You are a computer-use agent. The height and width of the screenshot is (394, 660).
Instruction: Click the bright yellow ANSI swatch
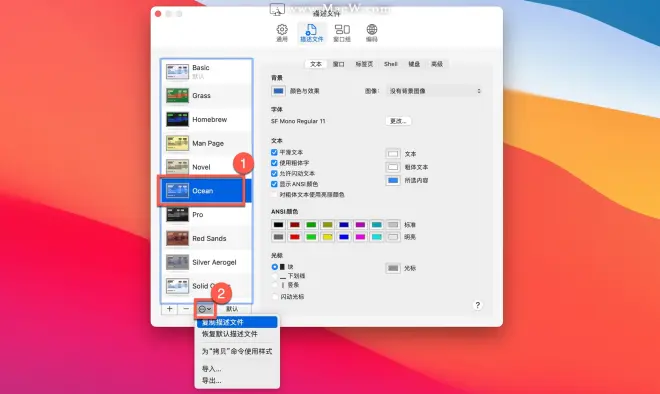coord(327,237)
